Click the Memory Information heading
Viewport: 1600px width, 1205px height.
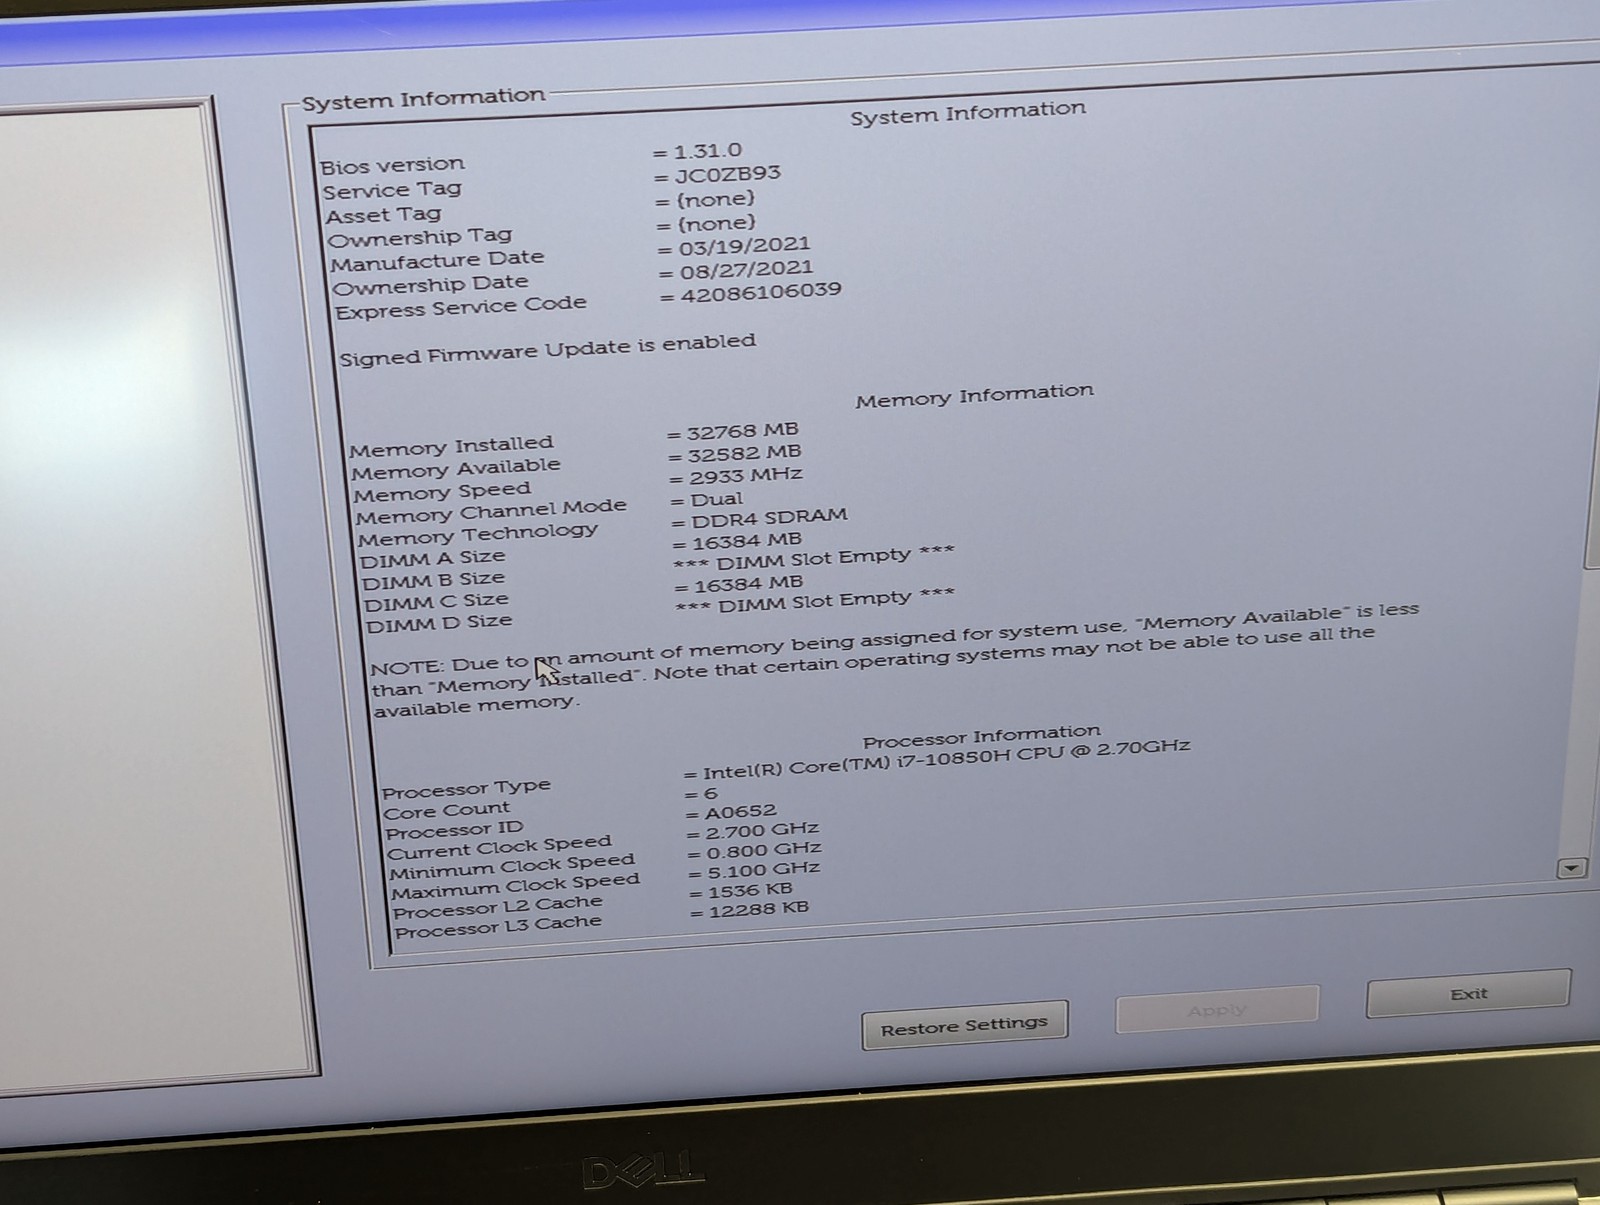click(x=975, y=395)
